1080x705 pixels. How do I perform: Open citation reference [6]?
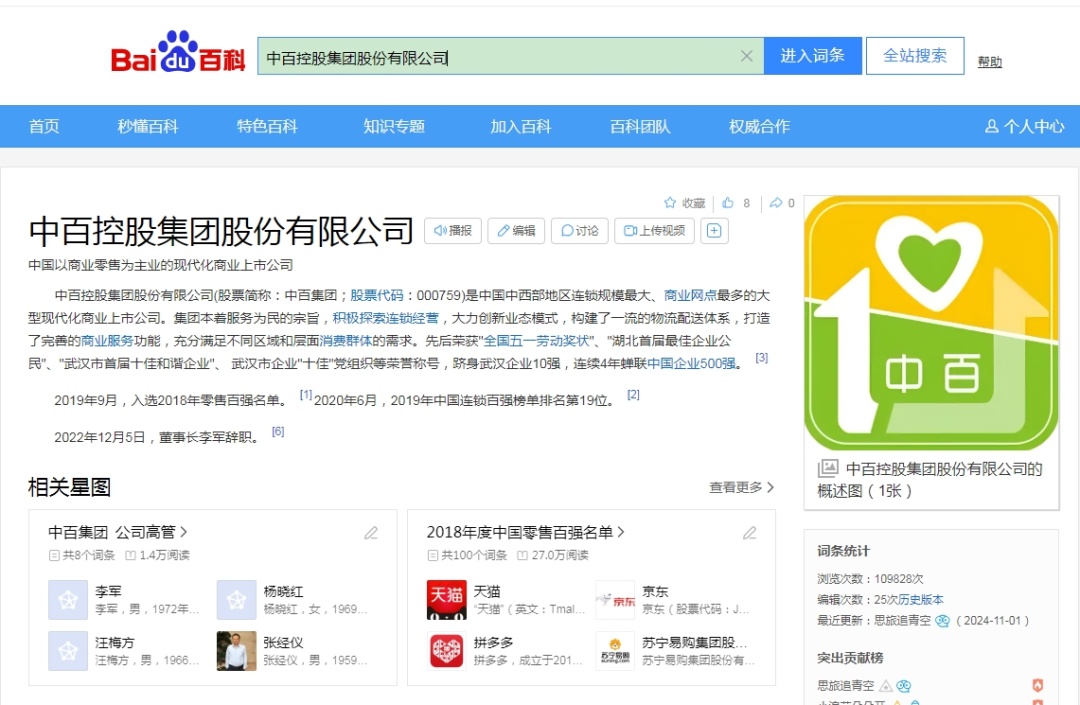pyautogui.click(x=278, y=431)
